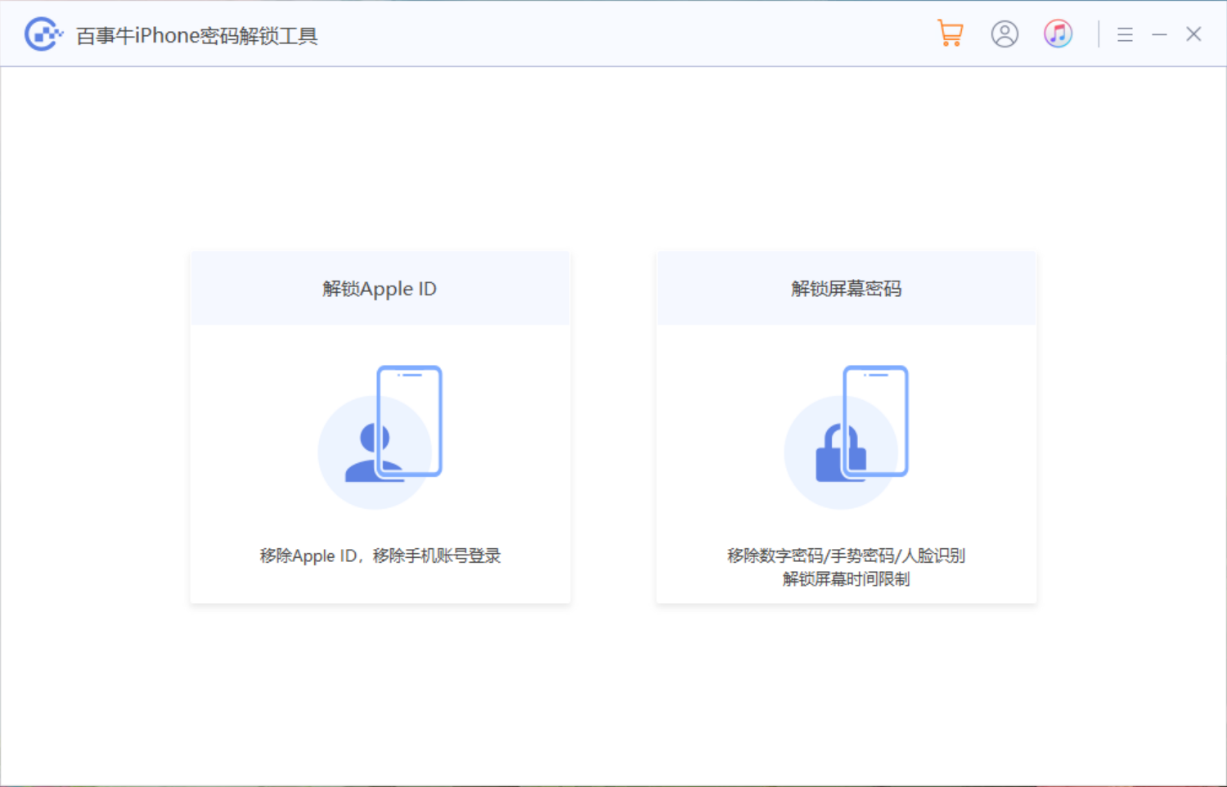Viewport: 1227px width, 787px height.
Task: Open the user account profile icon
Action: point(1004,34)
